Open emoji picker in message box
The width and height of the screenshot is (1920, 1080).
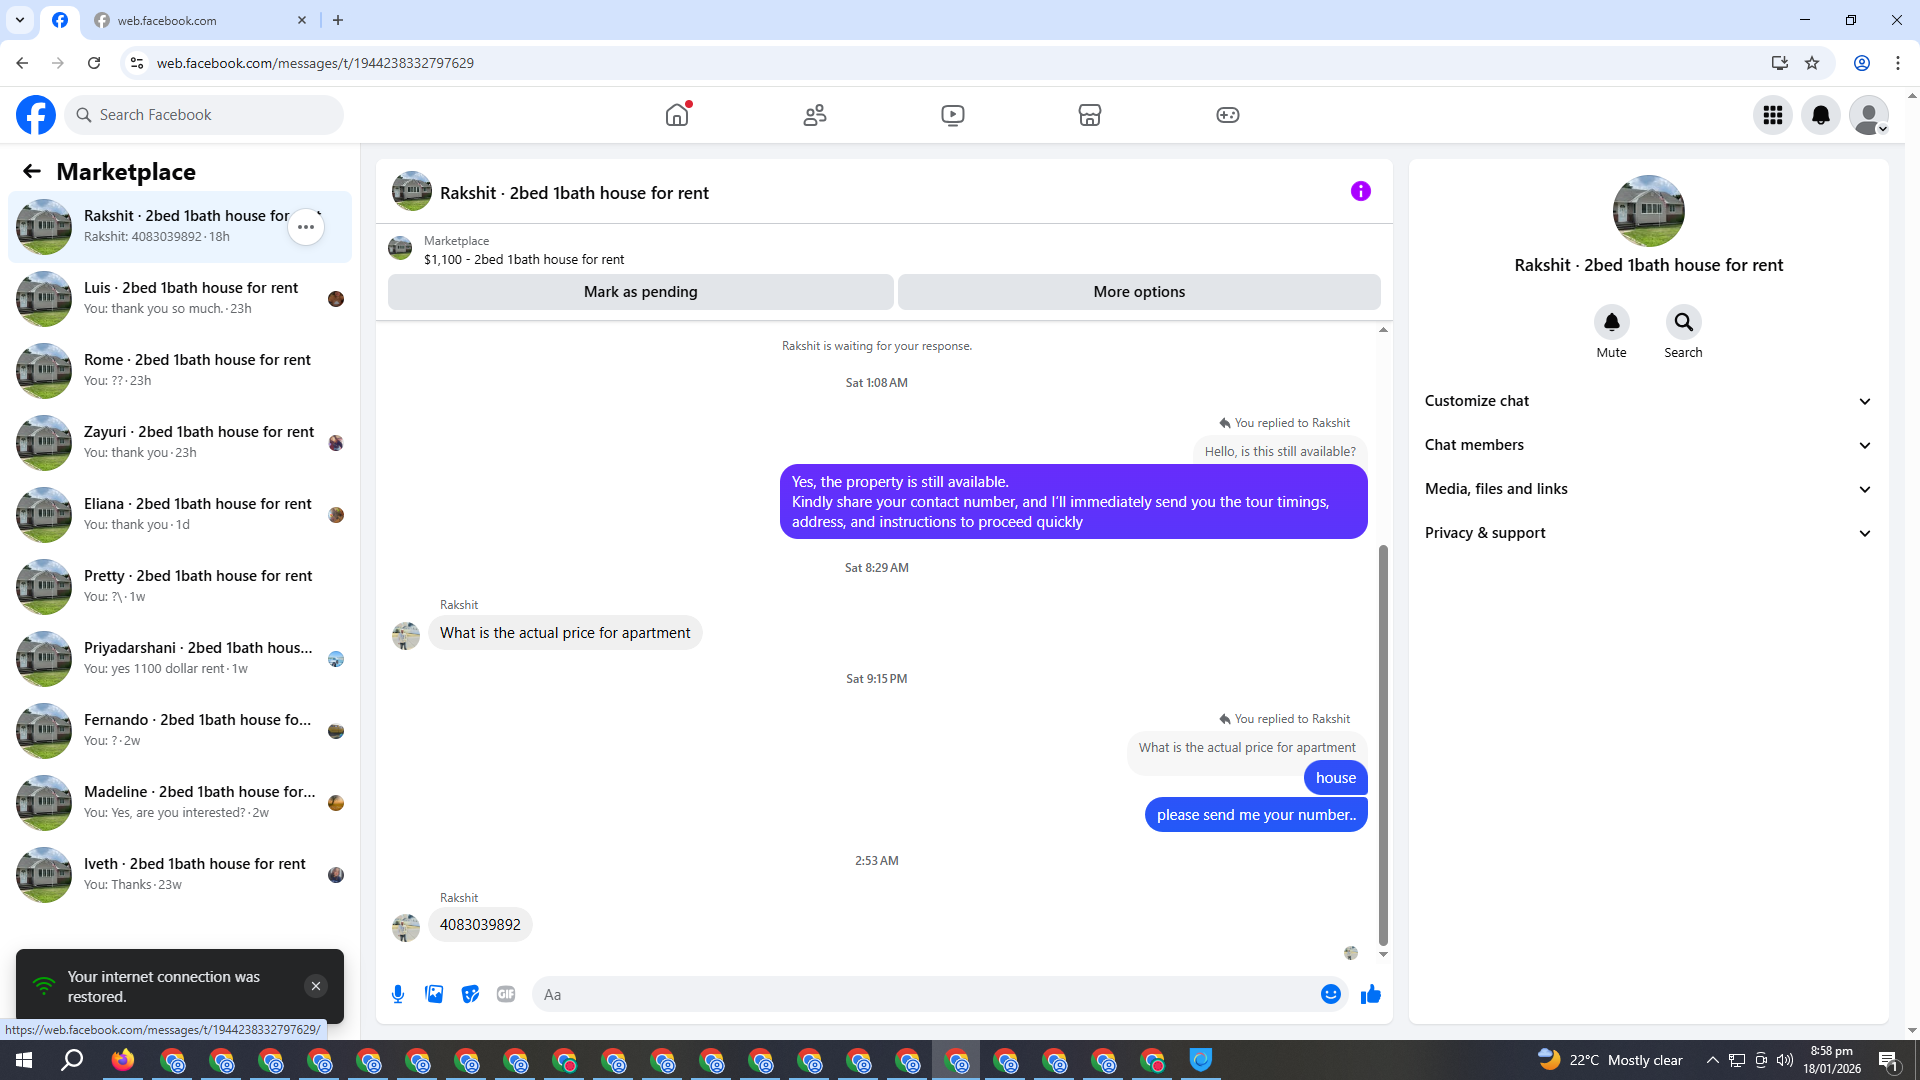click(1330, 994)
